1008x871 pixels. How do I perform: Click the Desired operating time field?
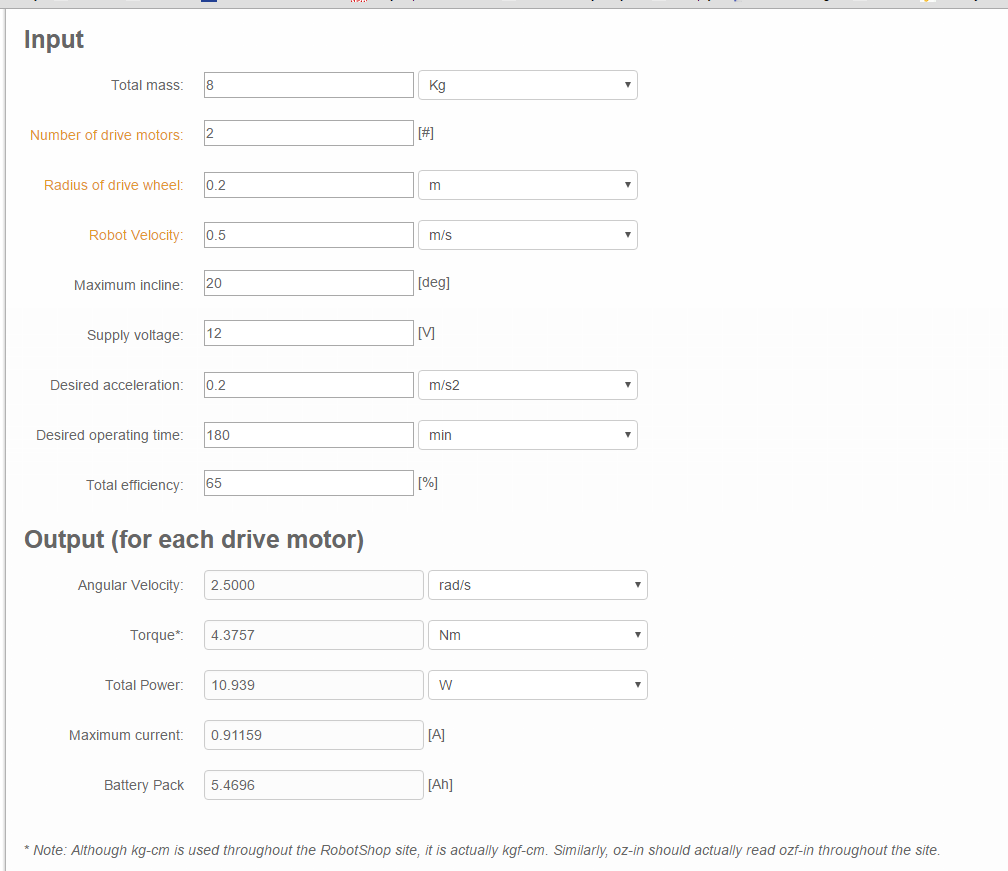(308, 435)
